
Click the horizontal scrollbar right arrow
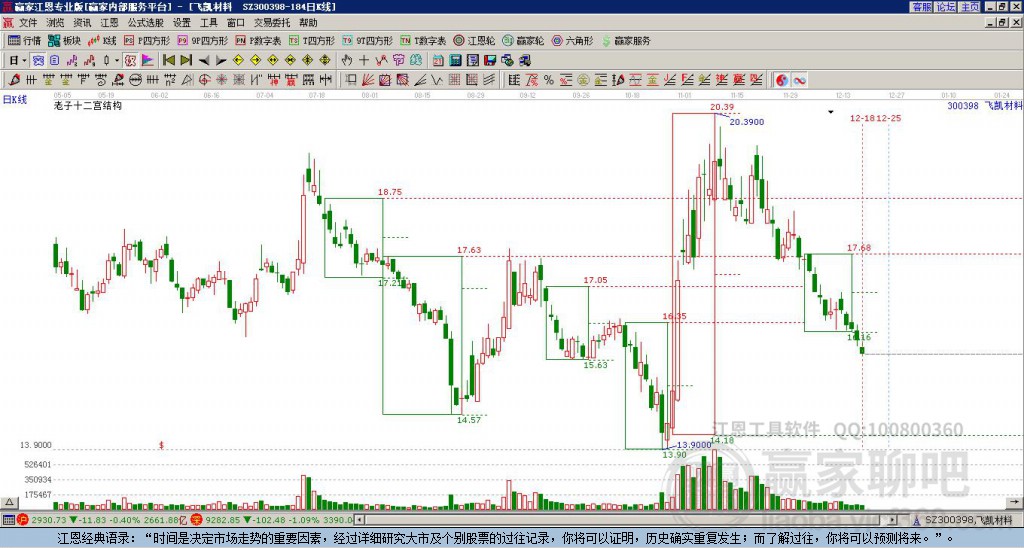click(892, 520)
